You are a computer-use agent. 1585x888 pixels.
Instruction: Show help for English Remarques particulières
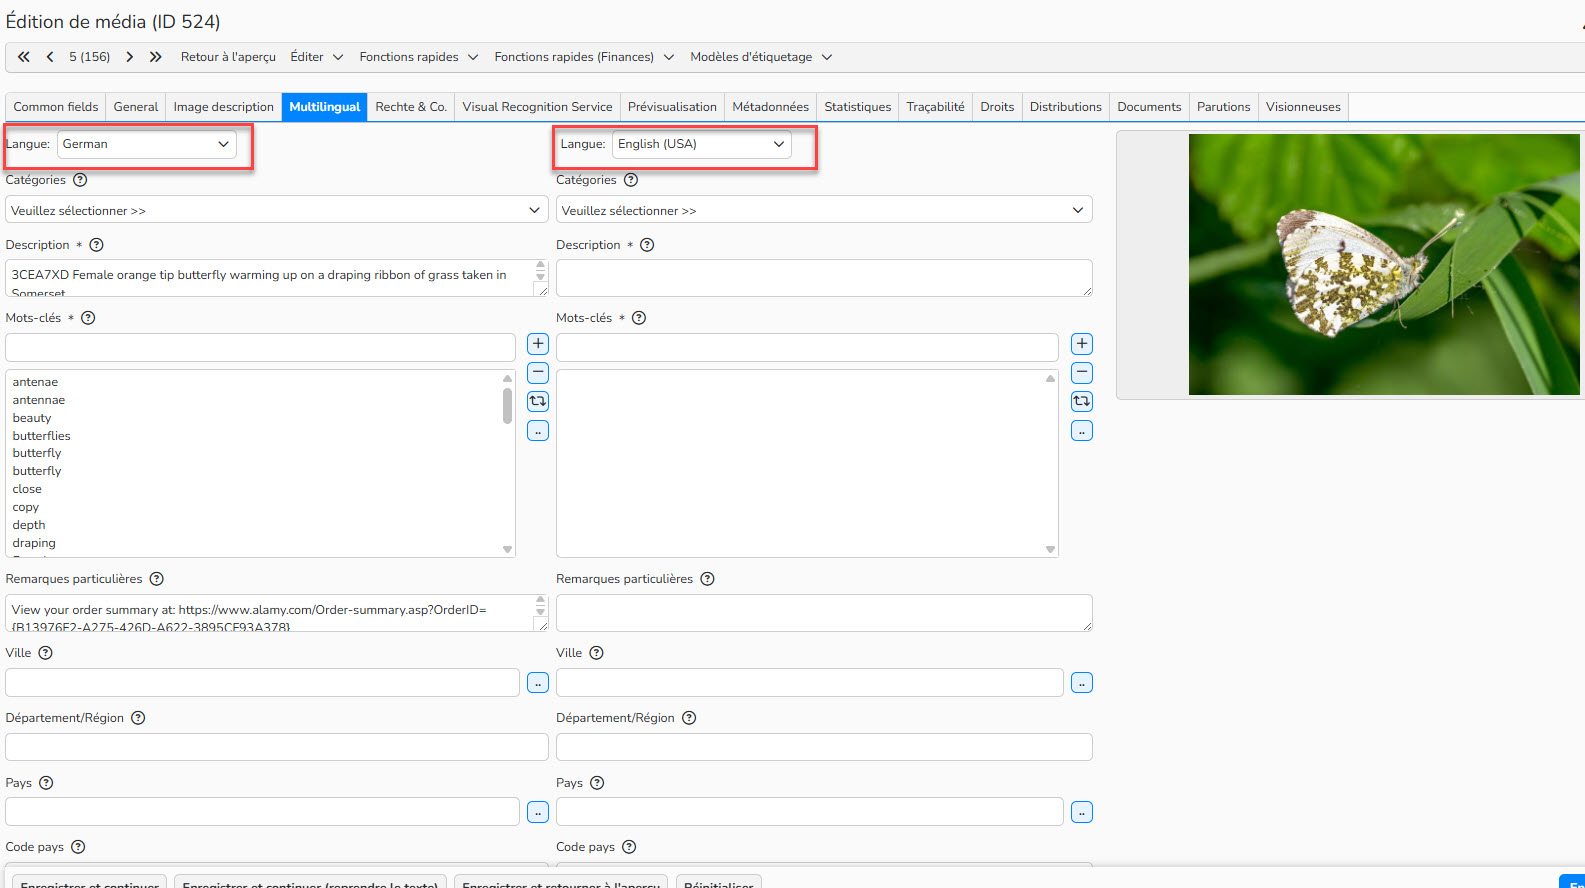pos(708,579)
